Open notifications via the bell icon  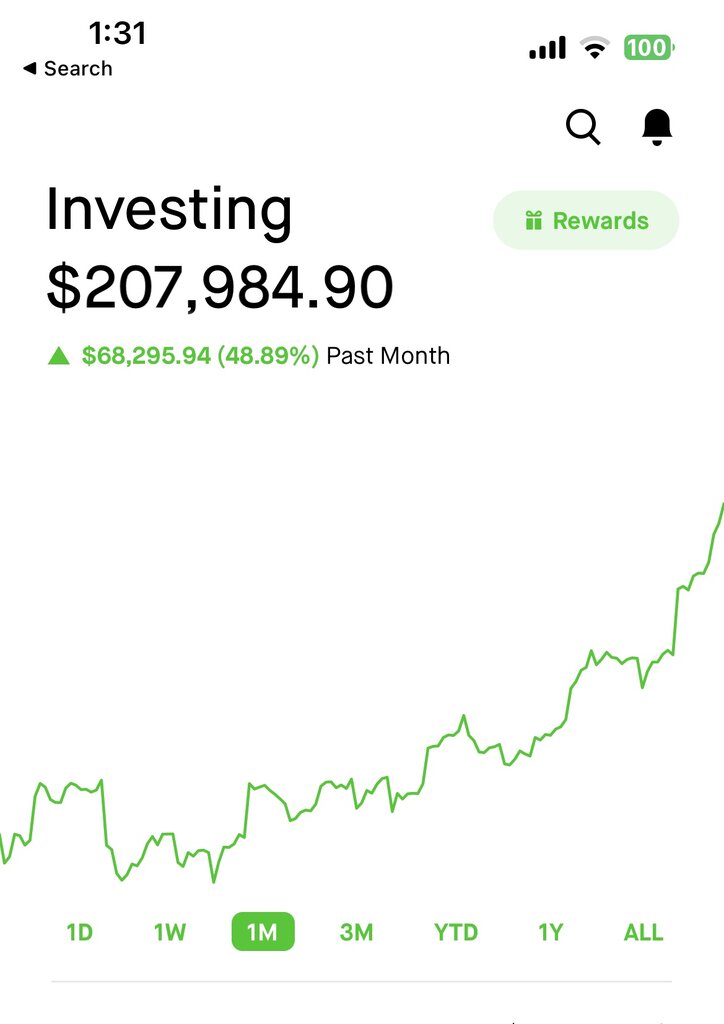(x=657, y=127)
